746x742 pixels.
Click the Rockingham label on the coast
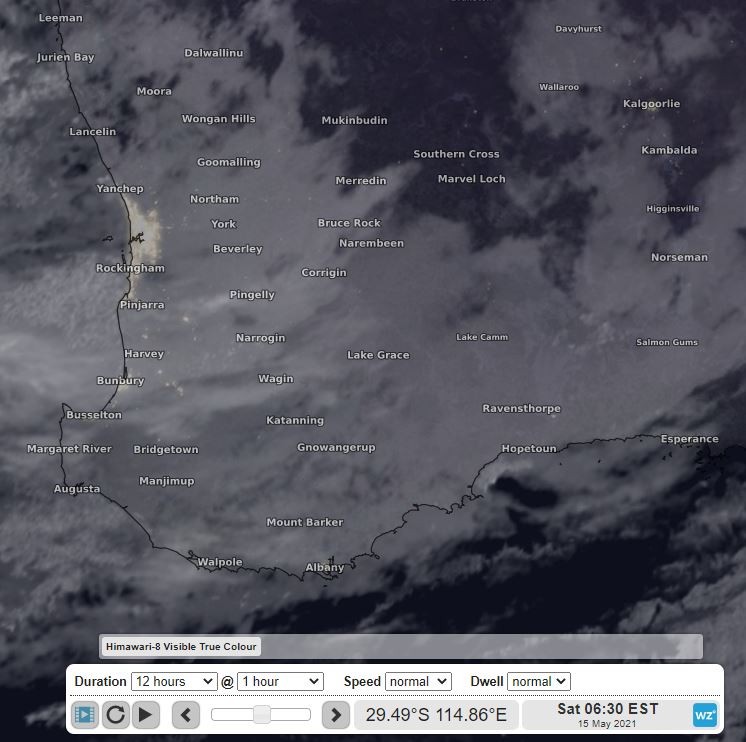coord(130,268)
